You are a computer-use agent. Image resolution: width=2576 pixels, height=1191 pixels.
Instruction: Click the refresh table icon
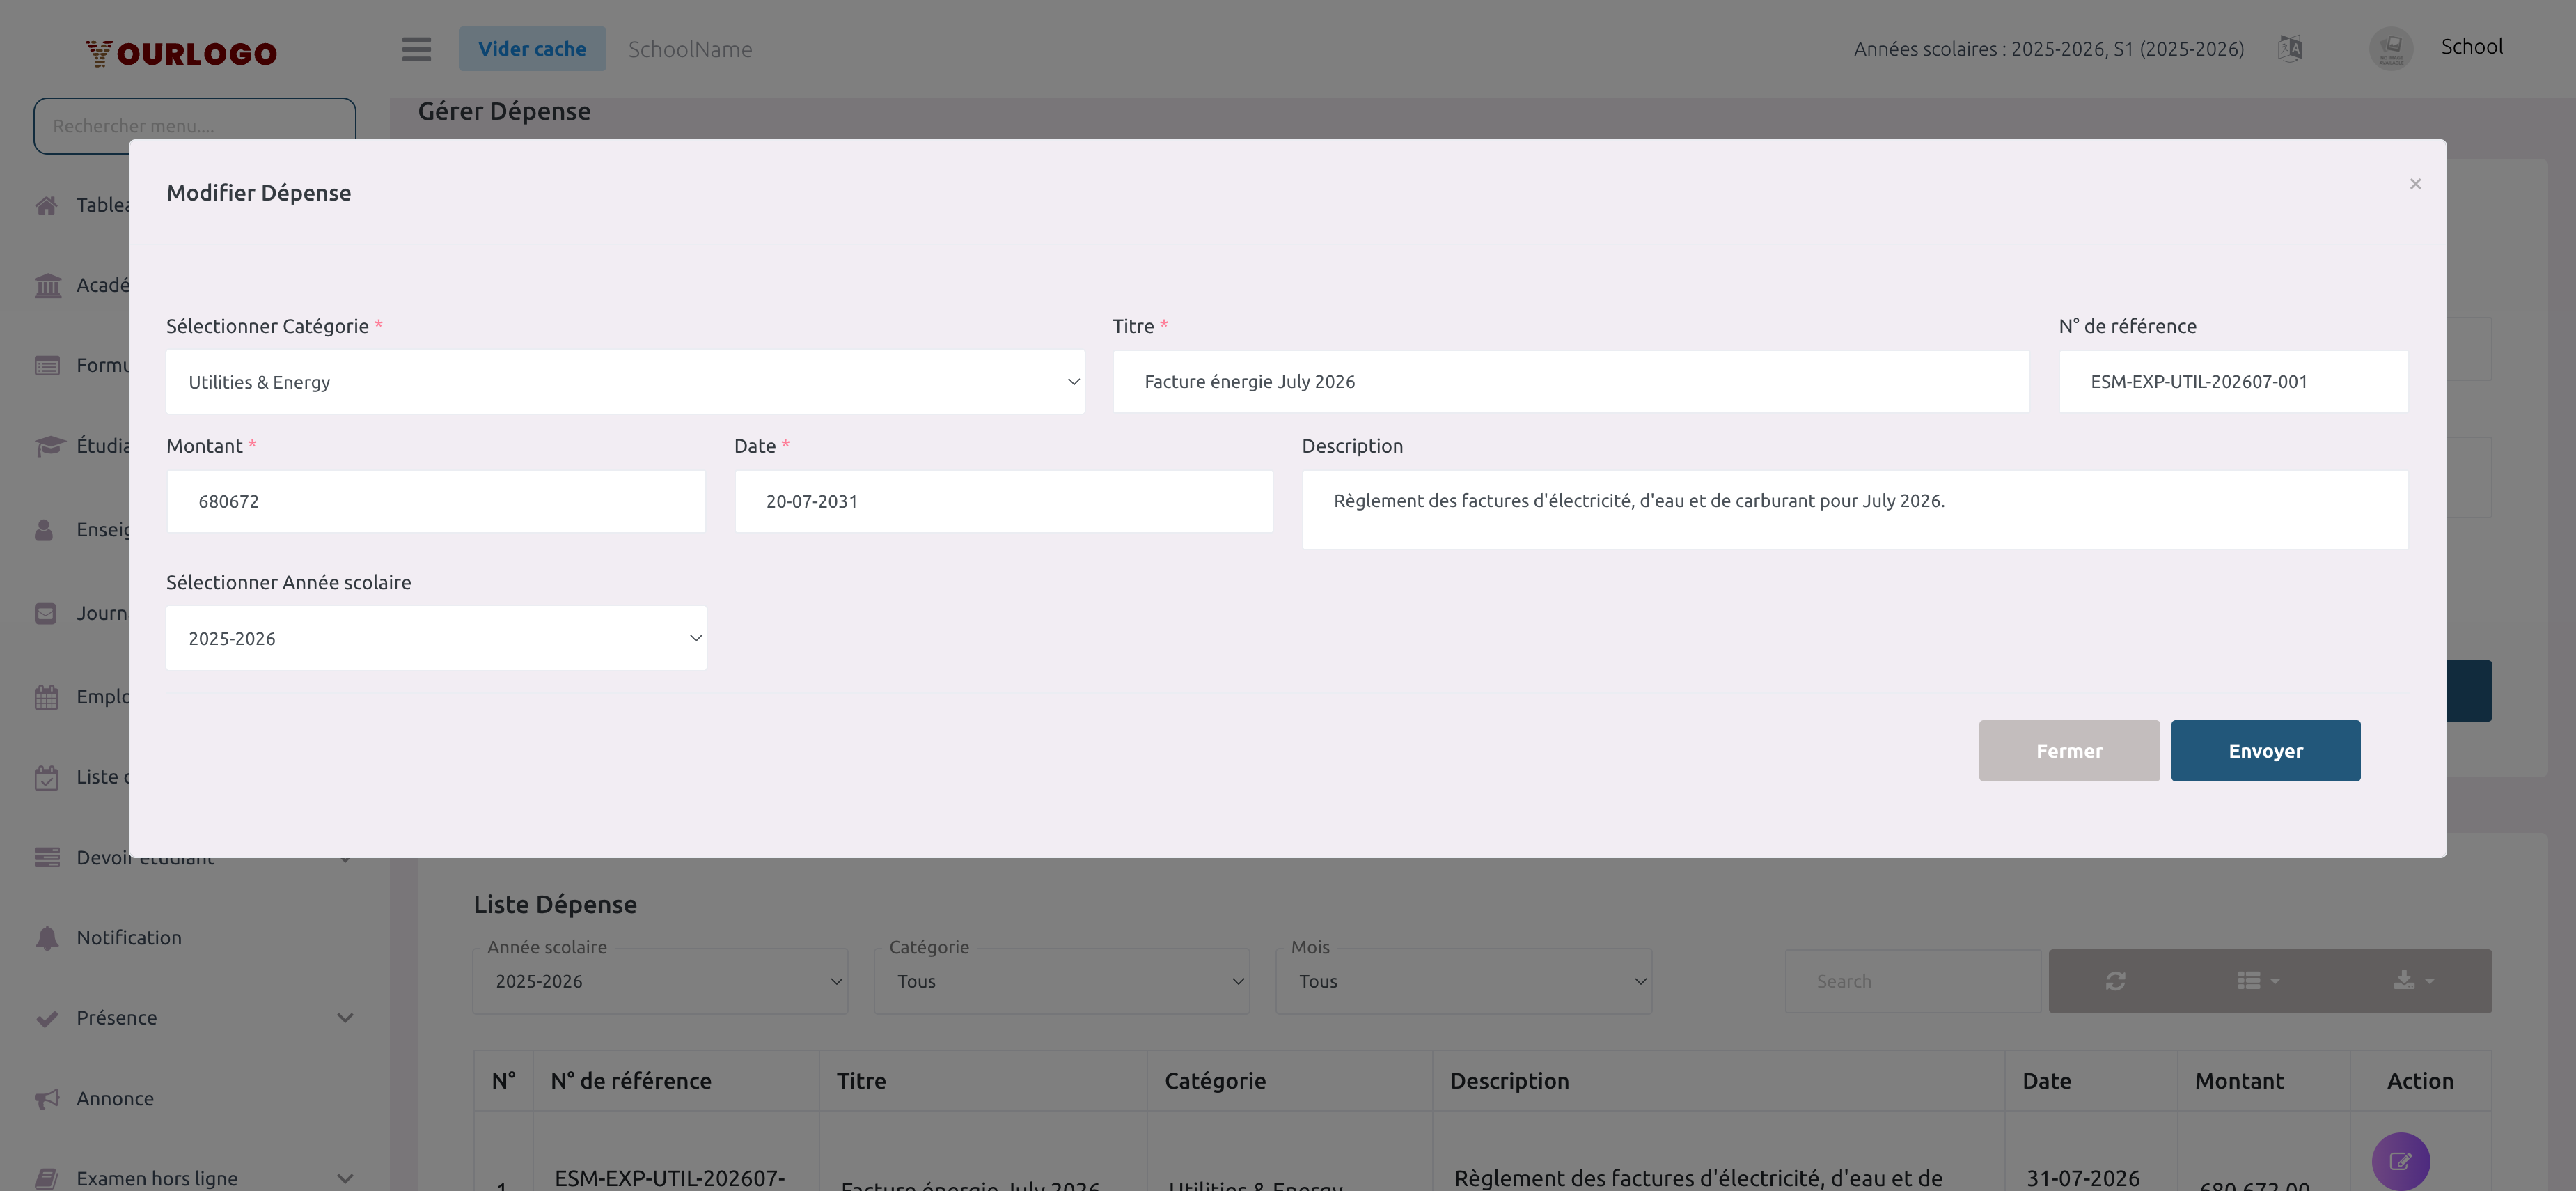2115,981
